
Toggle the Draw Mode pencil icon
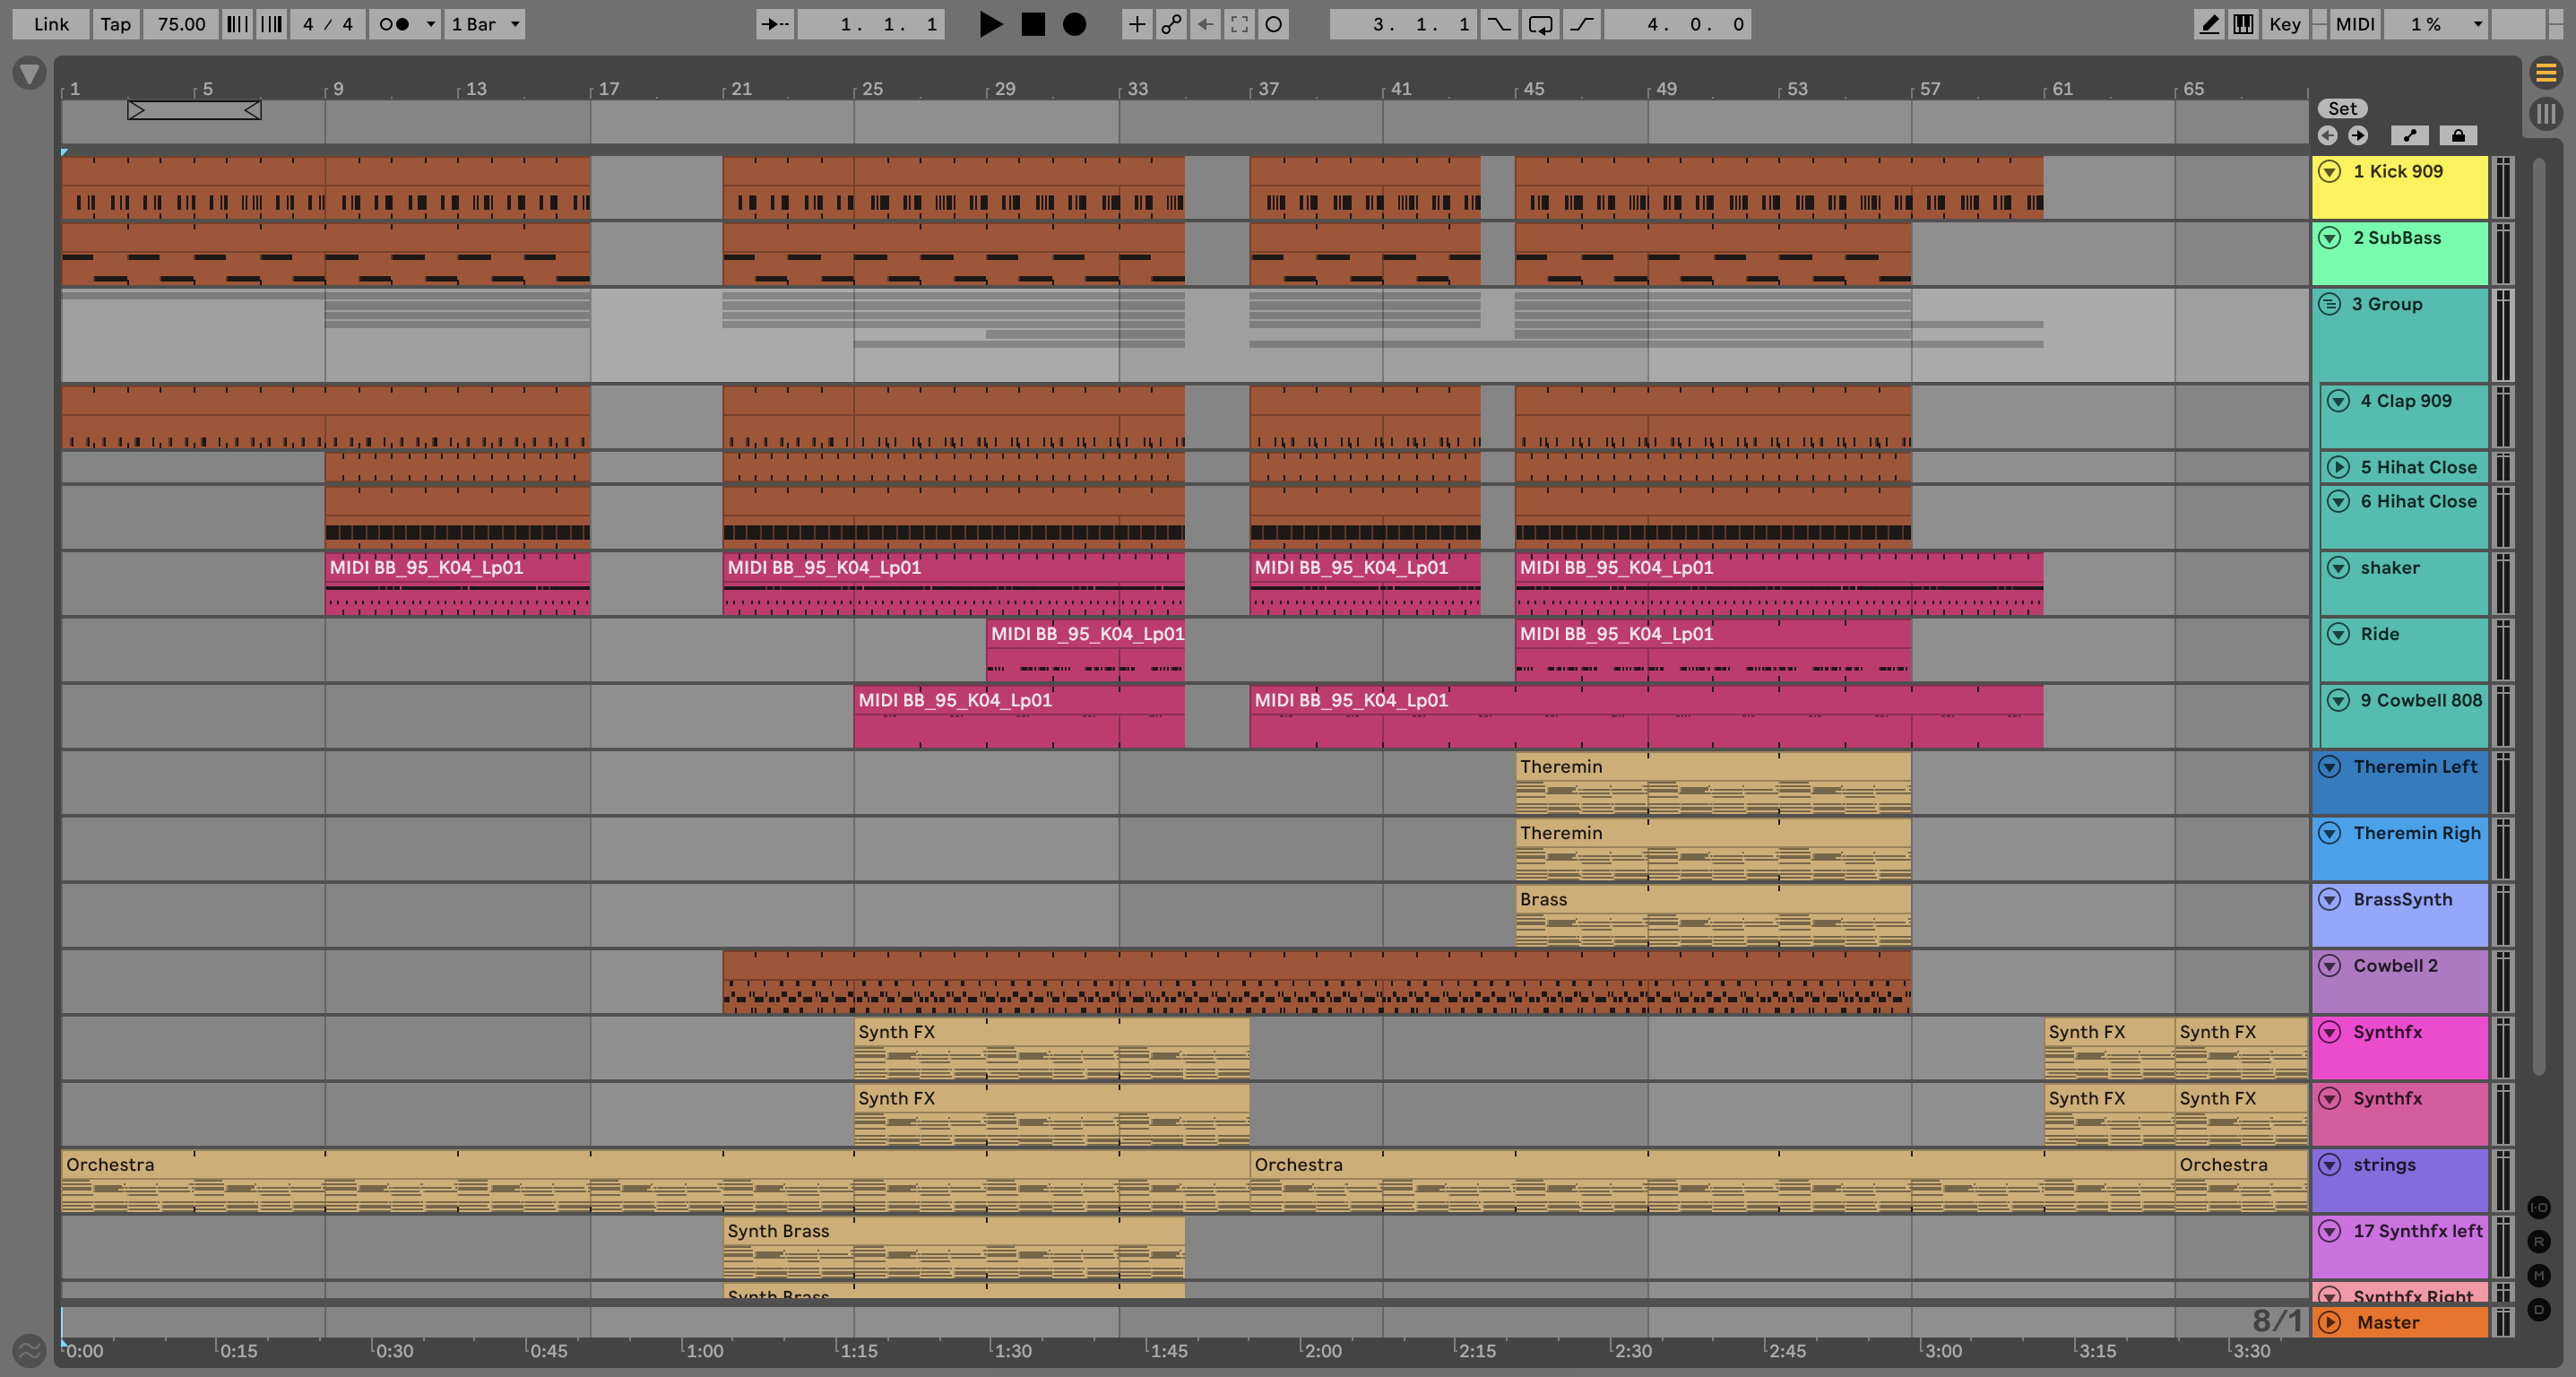(x=2209, y=24)
